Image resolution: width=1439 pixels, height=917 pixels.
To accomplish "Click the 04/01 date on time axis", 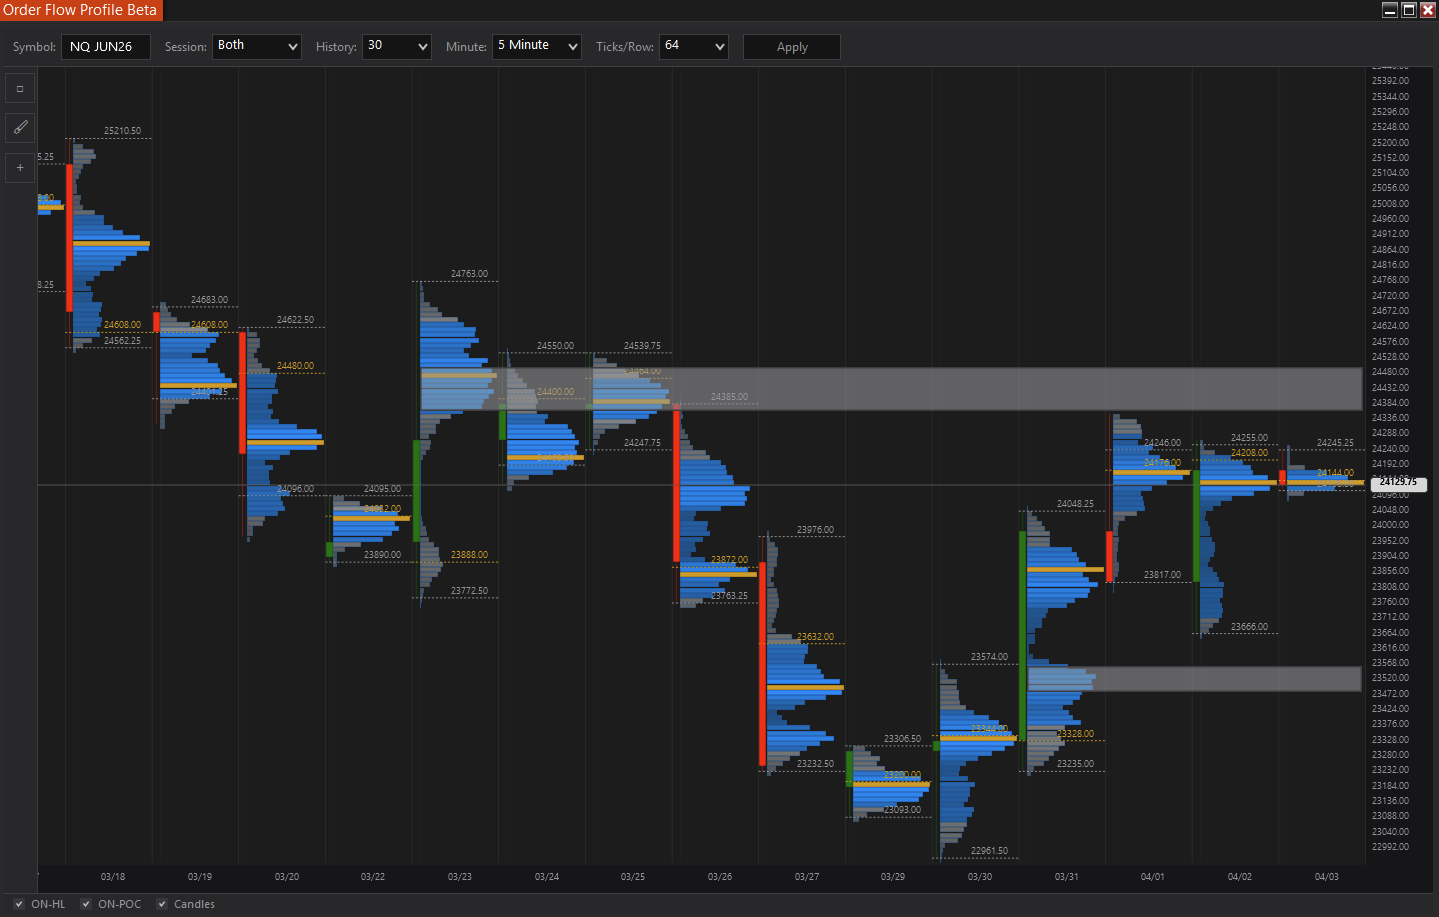I will point(1152,877).
